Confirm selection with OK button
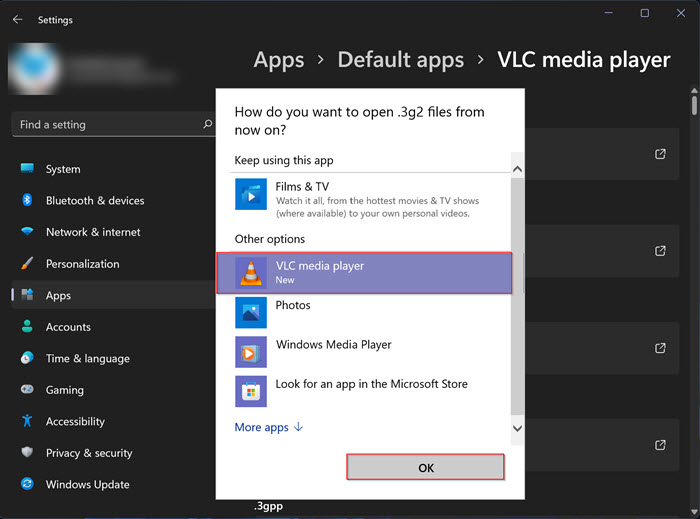700x519 pixels. tap(426, 467)
